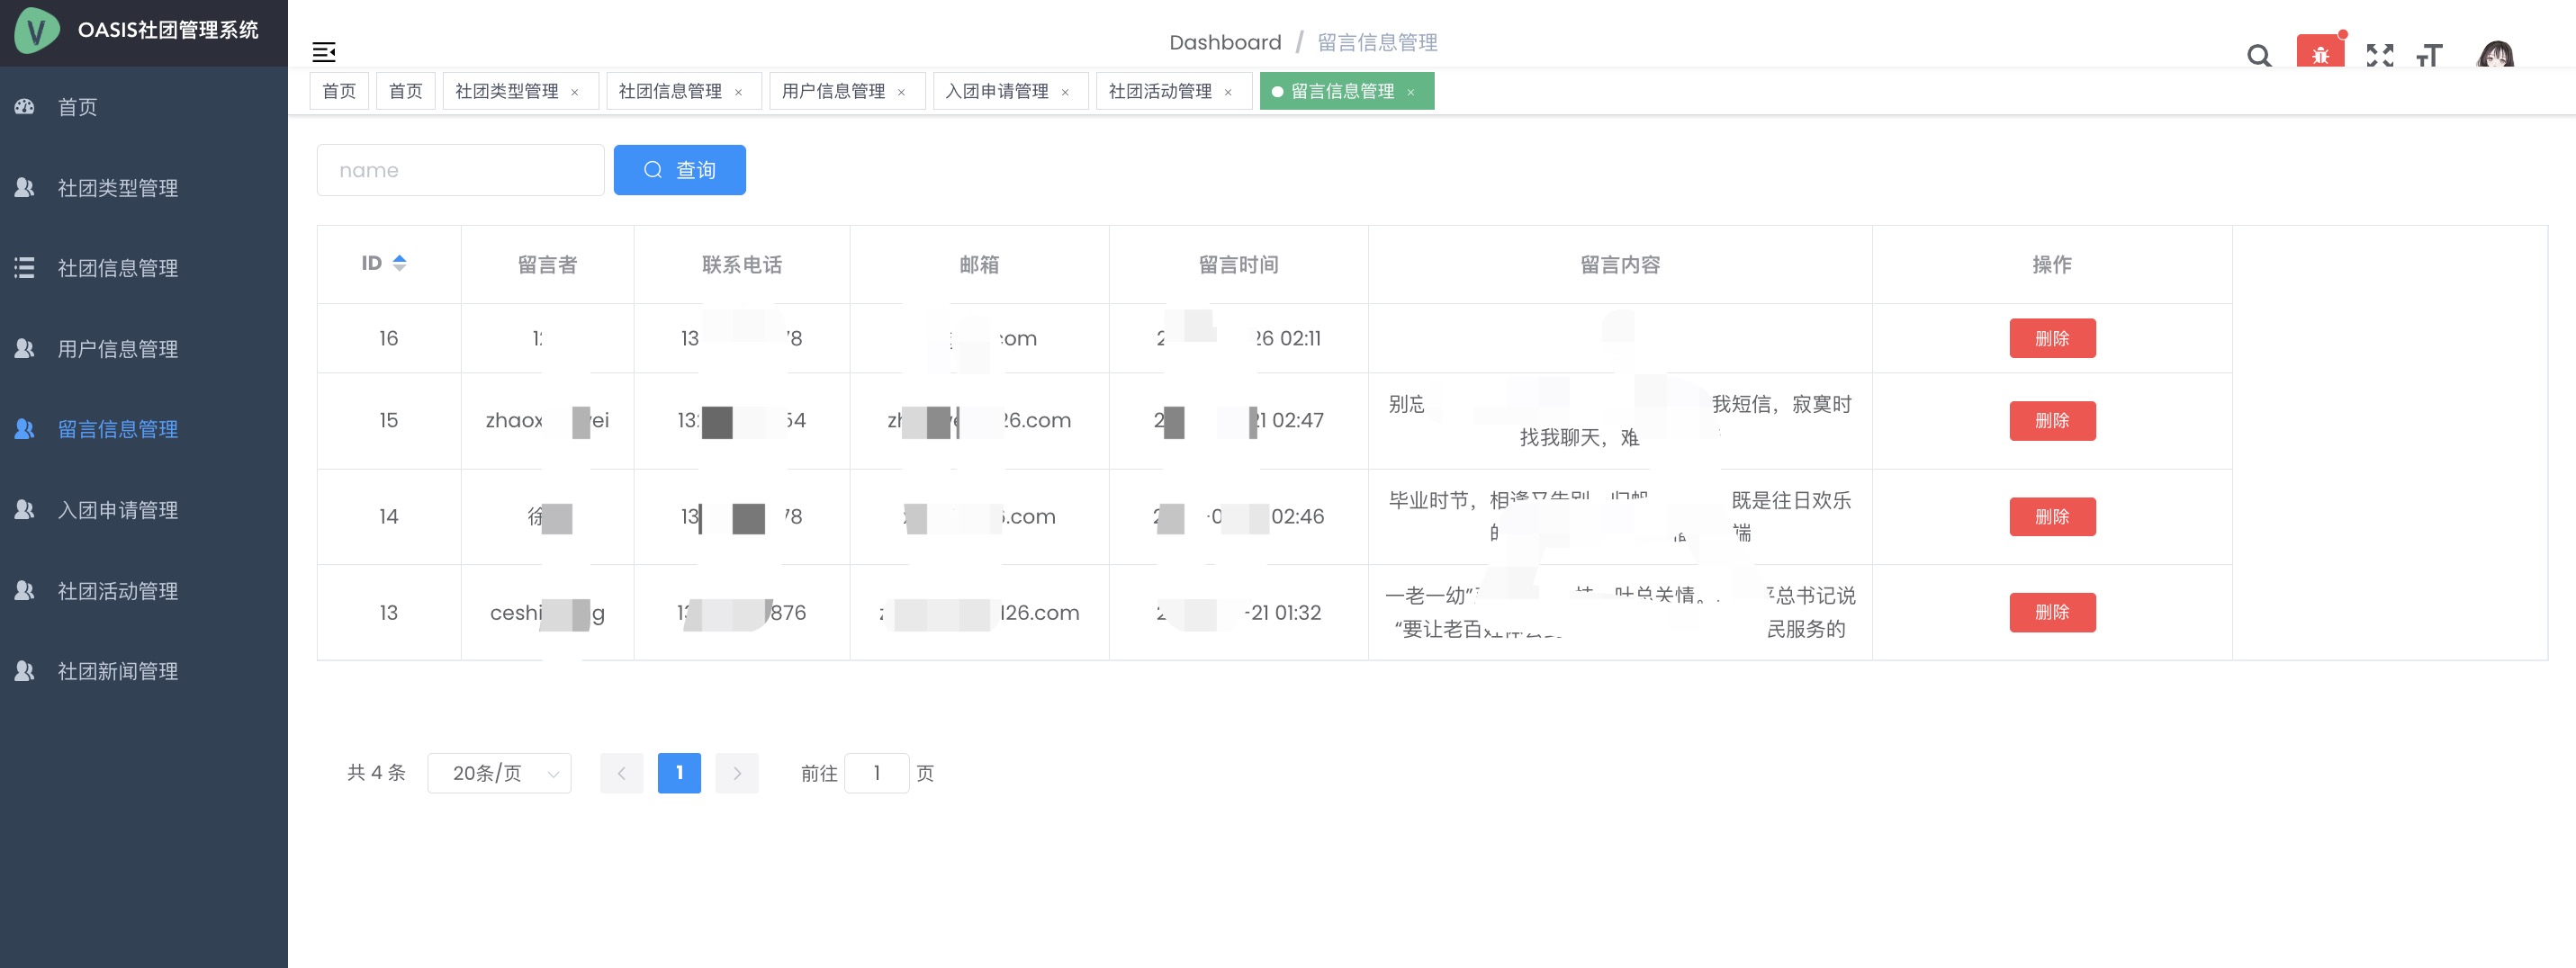
Task: Close the 社团活动管理 tab
Action: point(1228,92)
